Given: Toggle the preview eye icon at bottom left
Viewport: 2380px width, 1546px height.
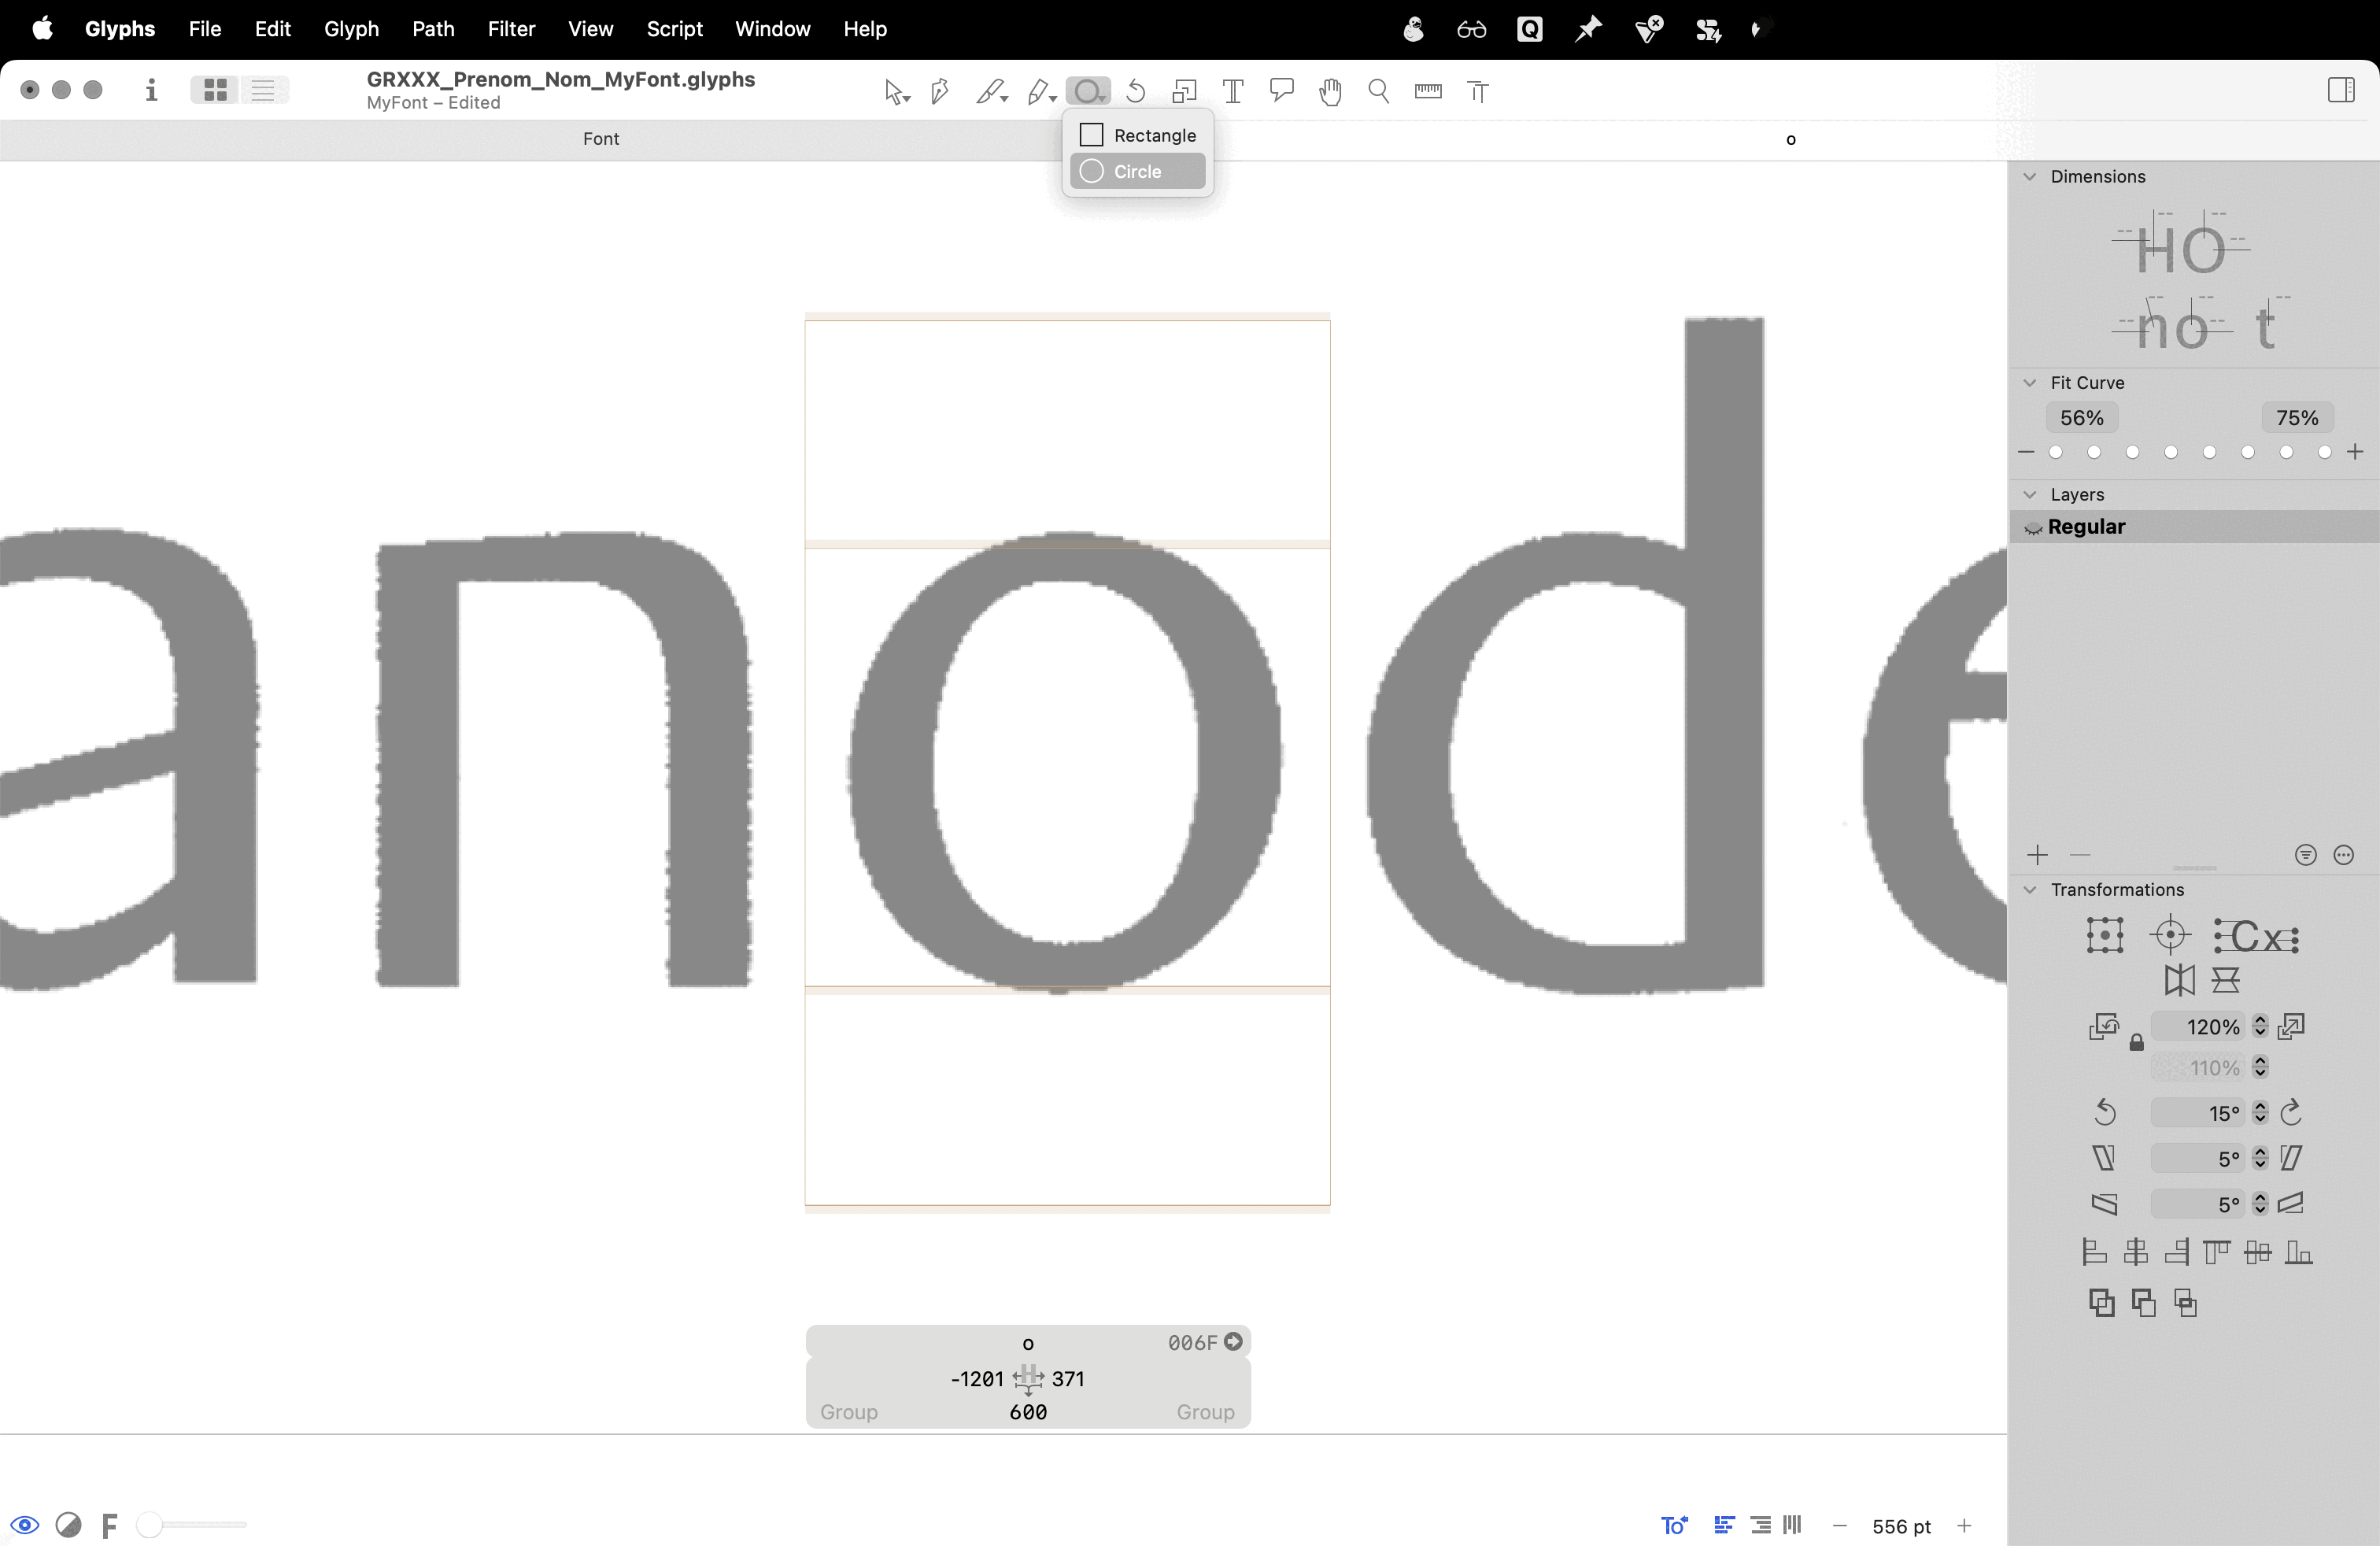Looking at the screenshot, I should (25, 1525).
